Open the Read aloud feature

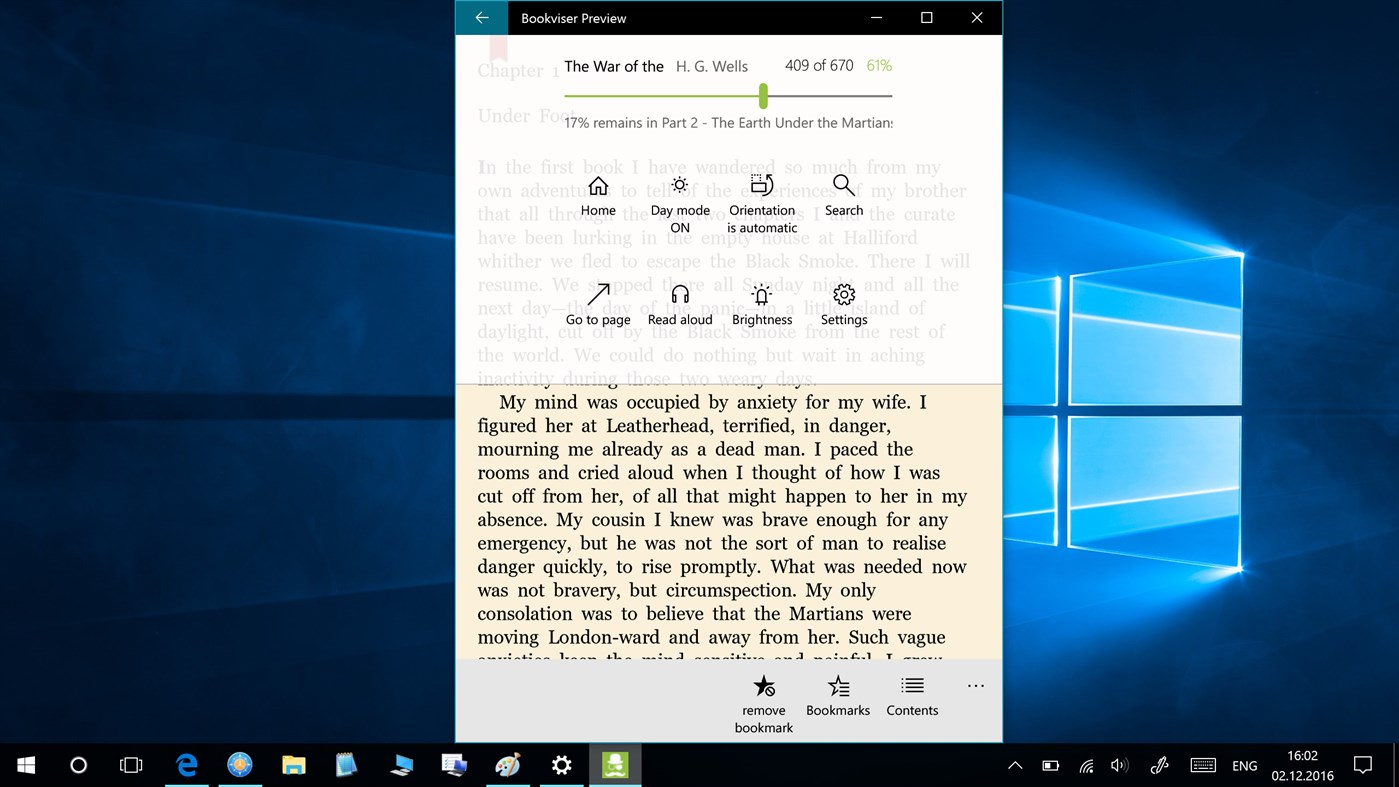click(679, 304)
